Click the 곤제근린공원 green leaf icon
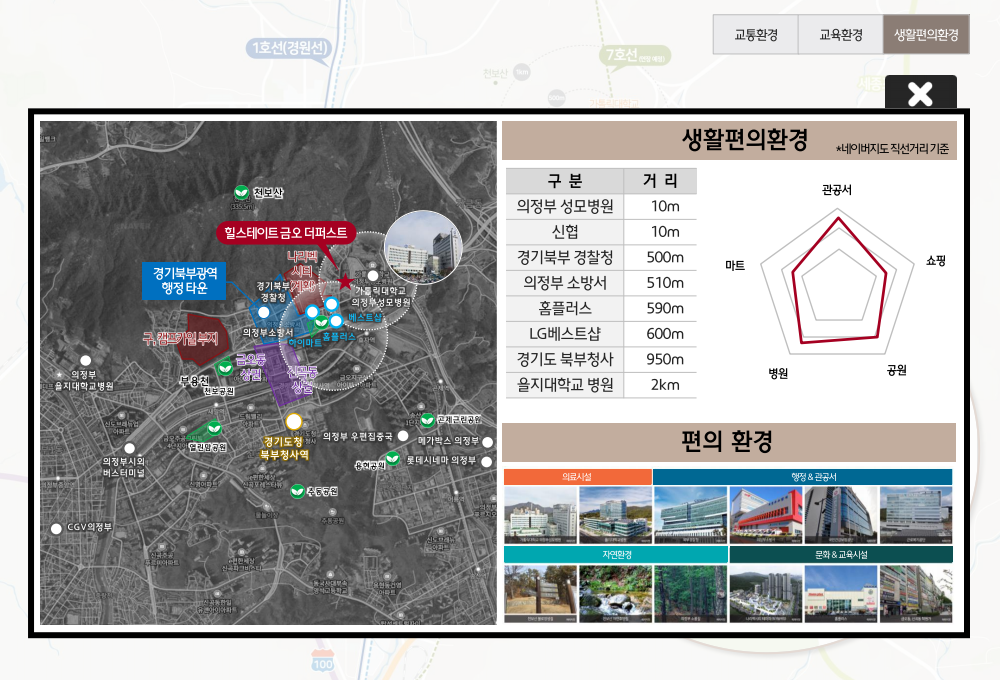Image resolution: width=1000 pixels, height=680 pixels. click(427, 420)
